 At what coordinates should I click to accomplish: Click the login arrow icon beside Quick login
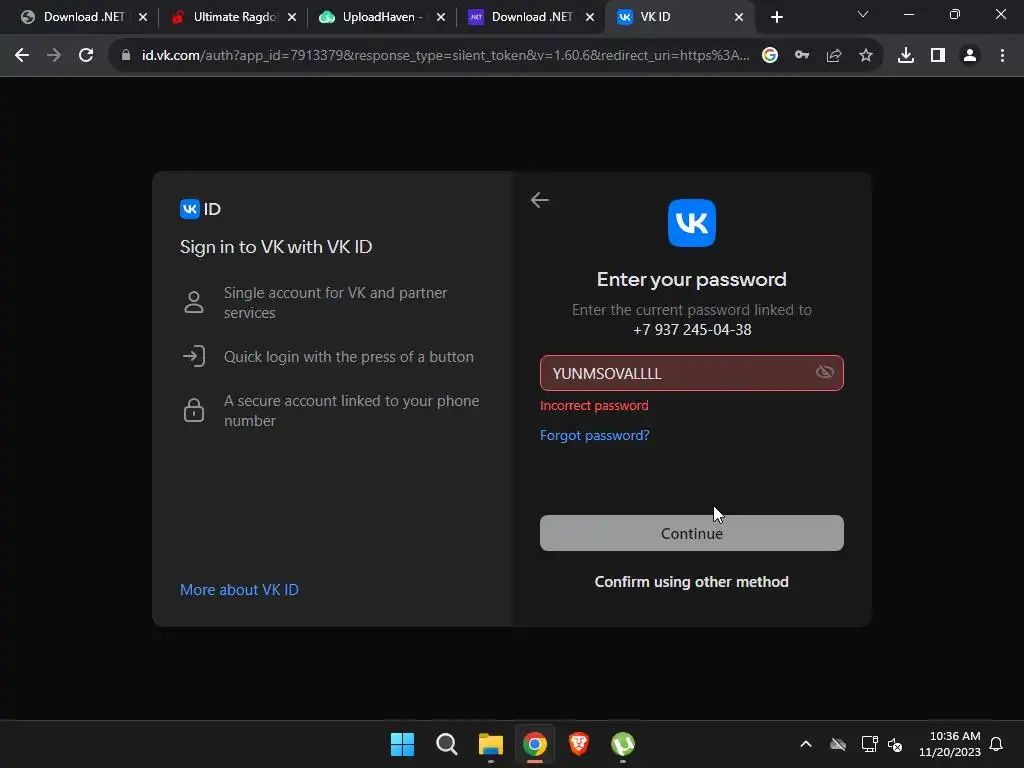click(194, 356)
